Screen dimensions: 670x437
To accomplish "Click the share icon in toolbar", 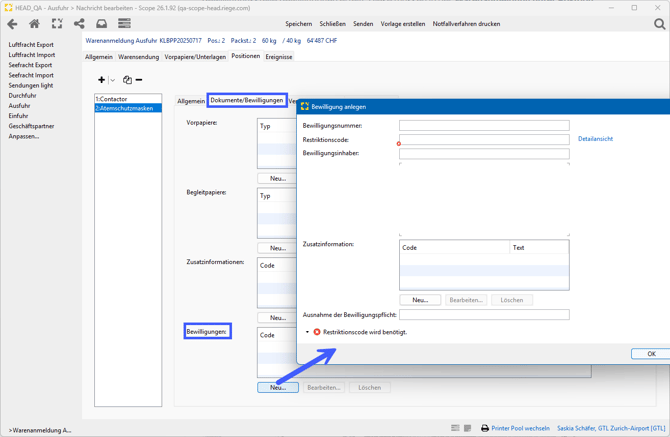I will 79,24.
